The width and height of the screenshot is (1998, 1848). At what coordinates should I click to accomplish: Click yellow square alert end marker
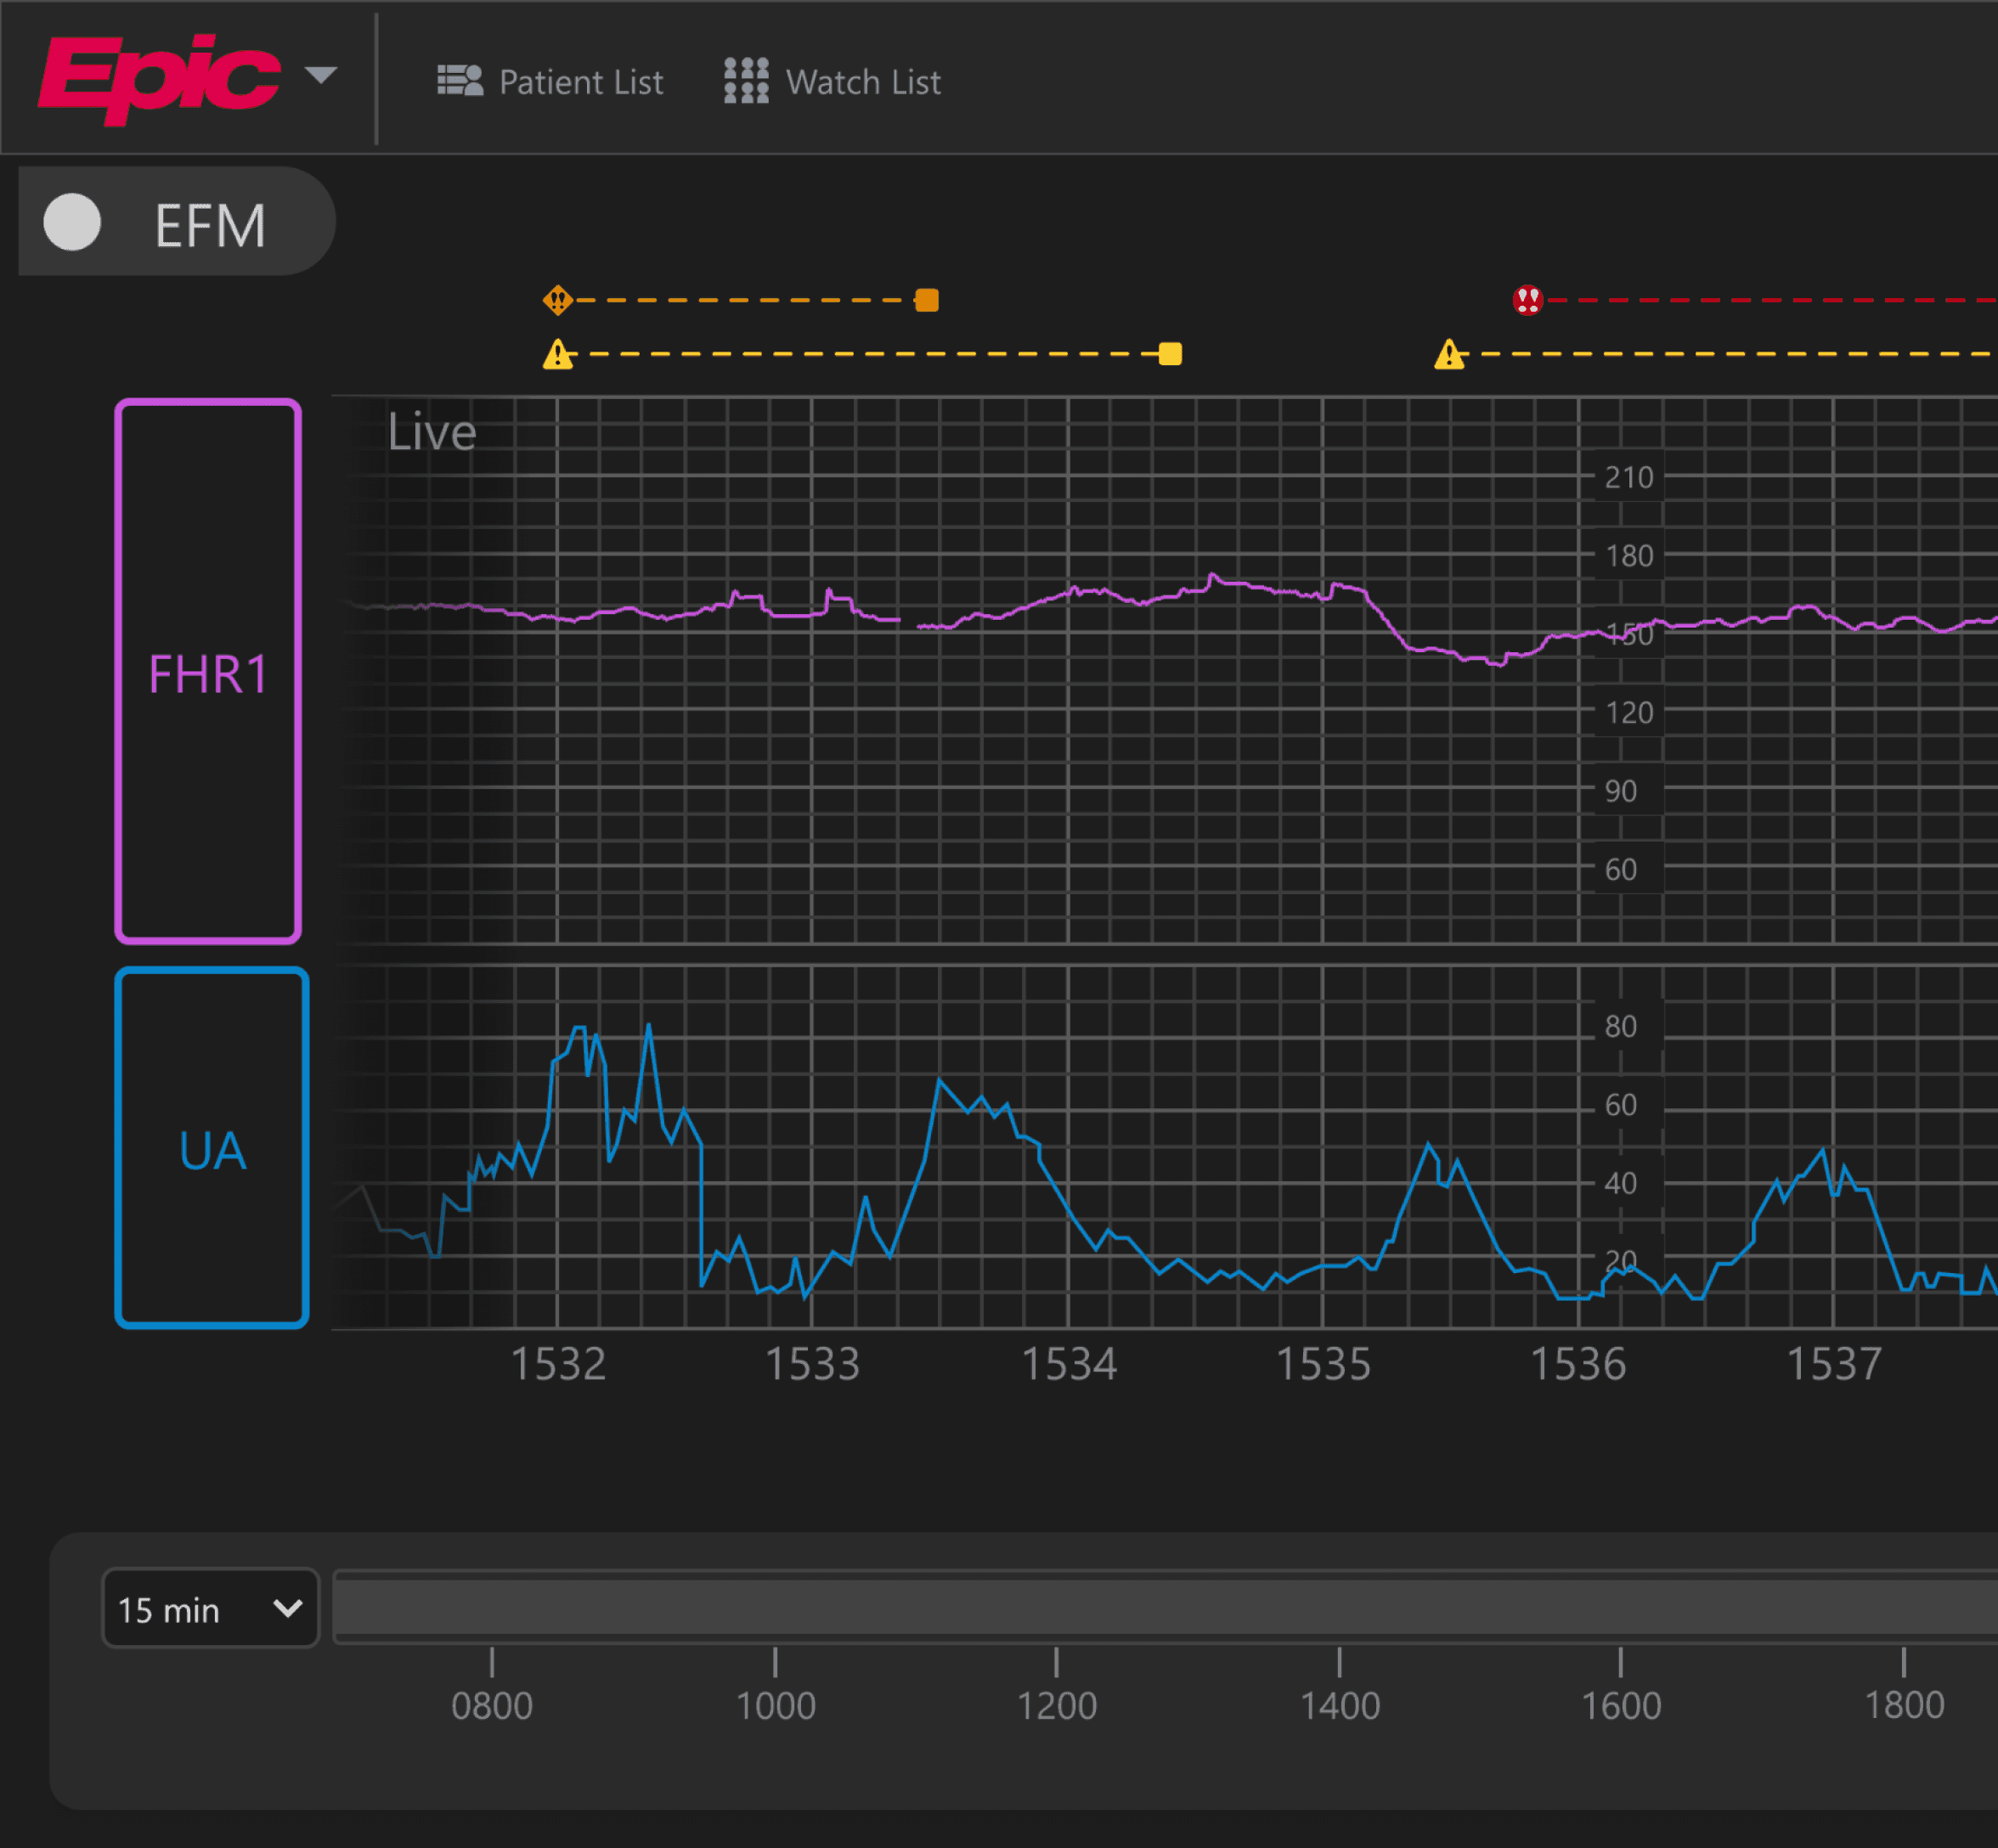(1170, 354)
